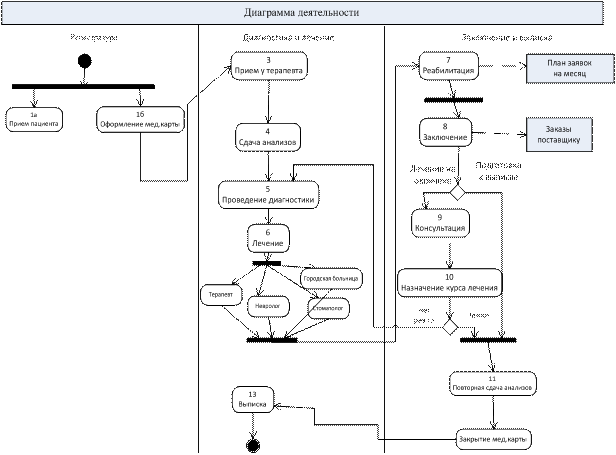Click decision diamond below Заключение
The image size is (616, 455).
tap(458, 191)
